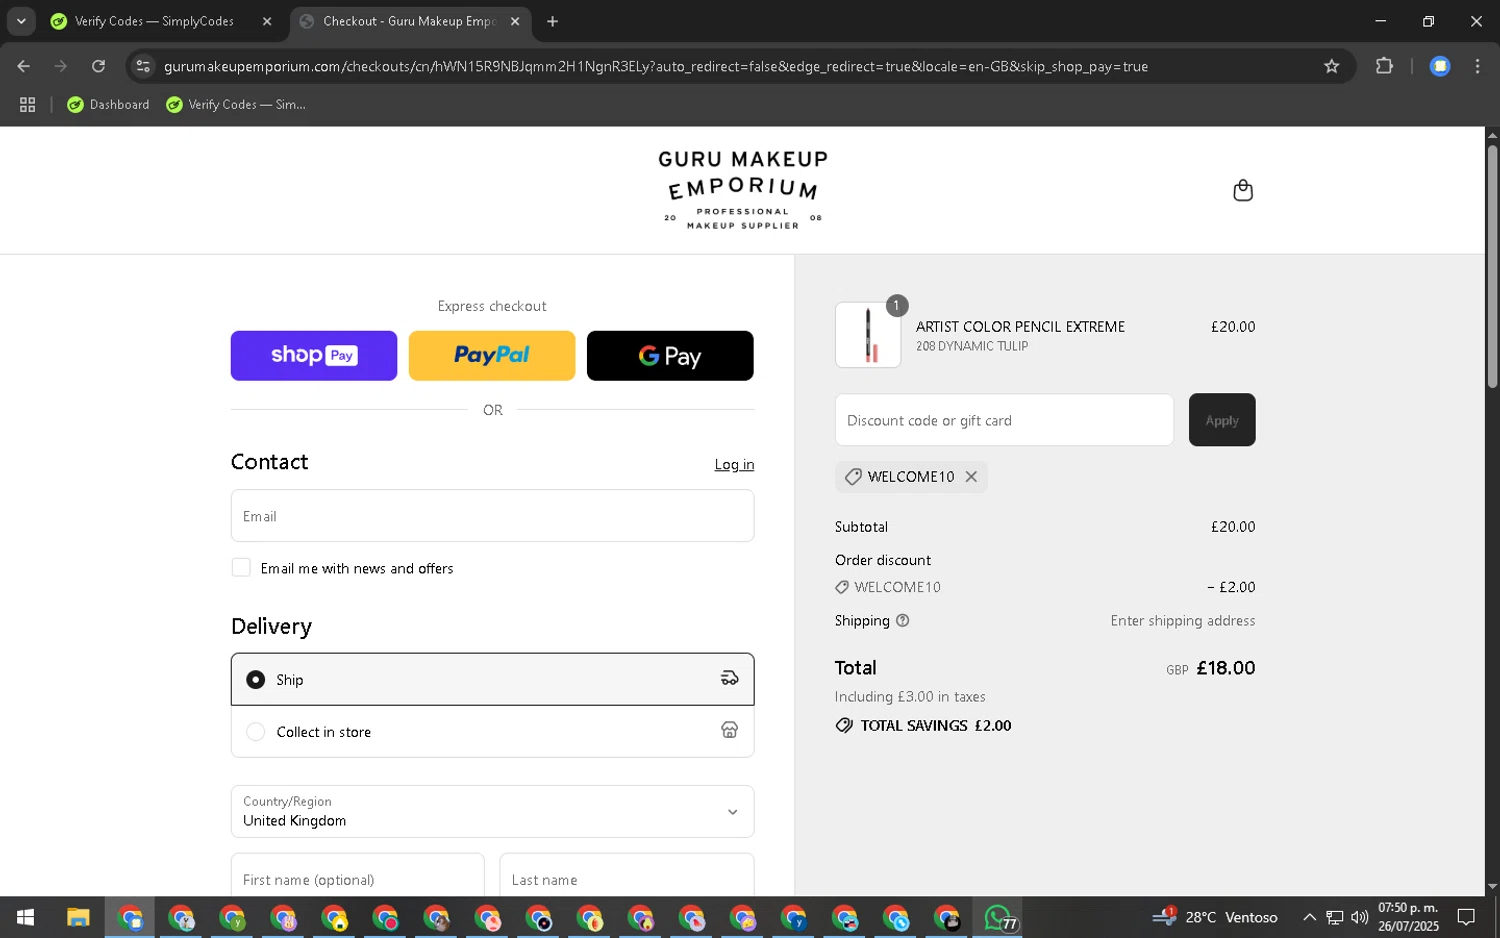Go back to the previous page
The height and width of the screenshot is (938, 1500).
pos(23,66)
